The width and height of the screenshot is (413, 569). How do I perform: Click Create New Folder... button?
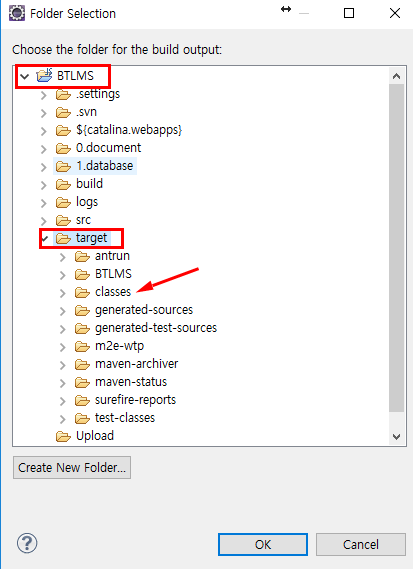(72, 467)
